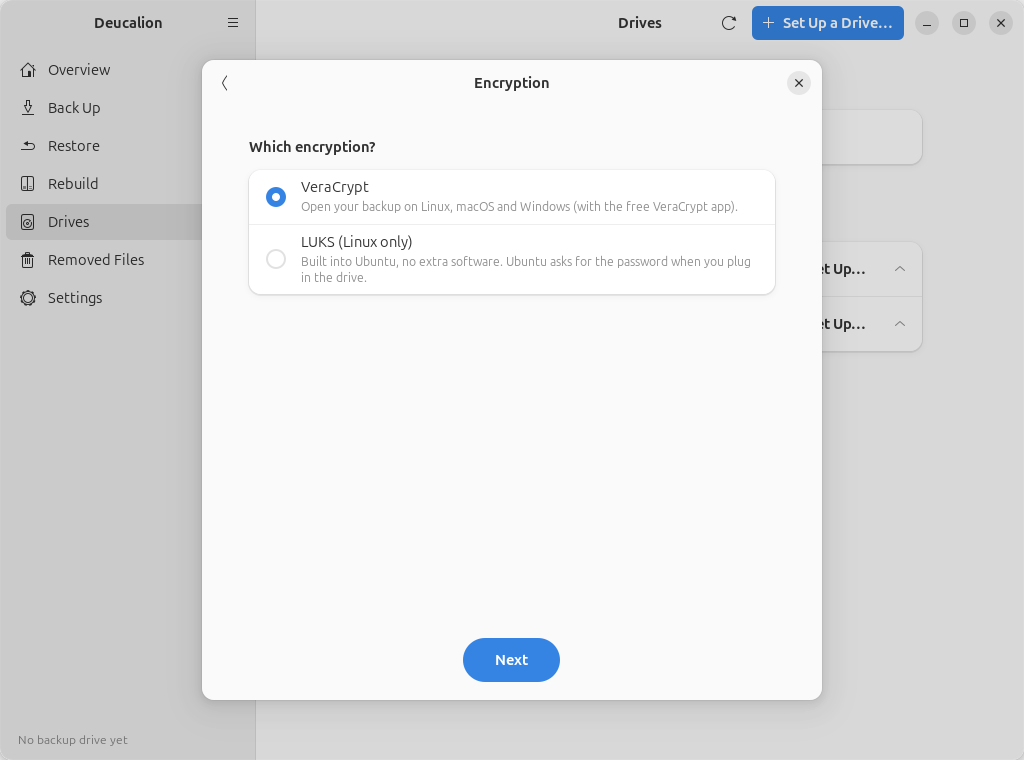This screenshot has width=1024, height=760.
Task: Click the "No backup drive yet" status text
Action: point(73,740)
